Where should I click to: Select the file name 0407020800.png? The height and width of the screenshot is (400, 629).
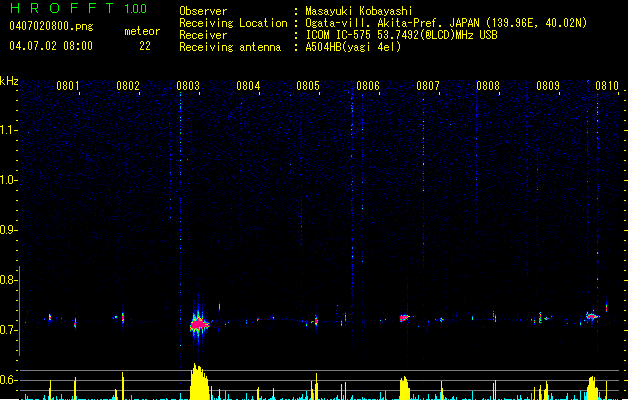51,26
